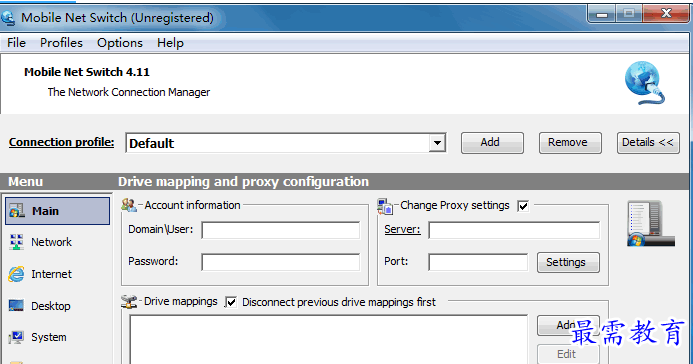Collapse with Details << button
Image resolution: width=693 pixels, height=364 pixels.
point(648,143)
